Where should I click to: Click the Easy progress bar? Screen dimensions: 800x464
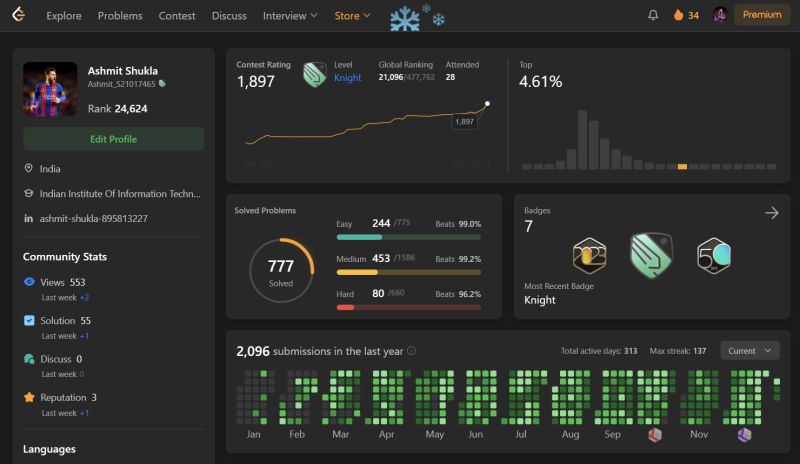pos(409,237)
